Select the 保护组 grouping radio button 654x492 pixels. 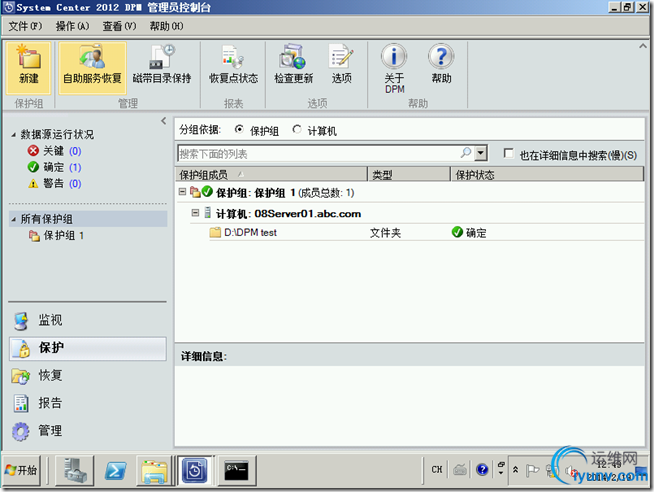coord(239,130)
